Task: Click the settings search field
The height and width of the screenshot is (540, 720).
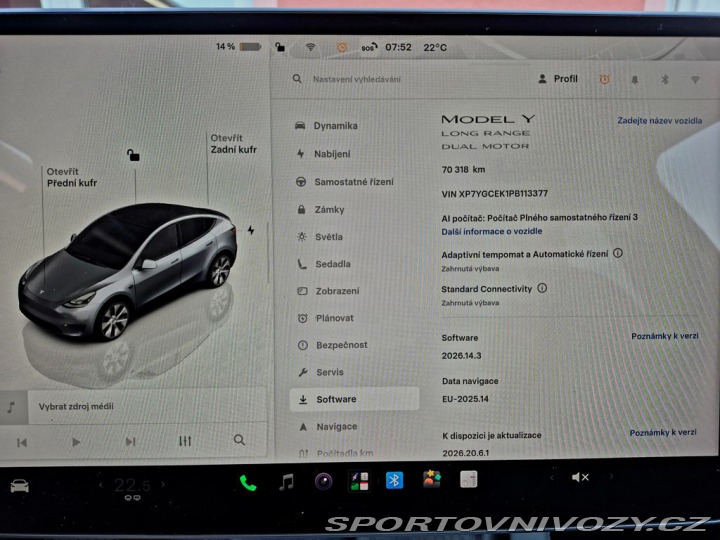Action: 357,79
